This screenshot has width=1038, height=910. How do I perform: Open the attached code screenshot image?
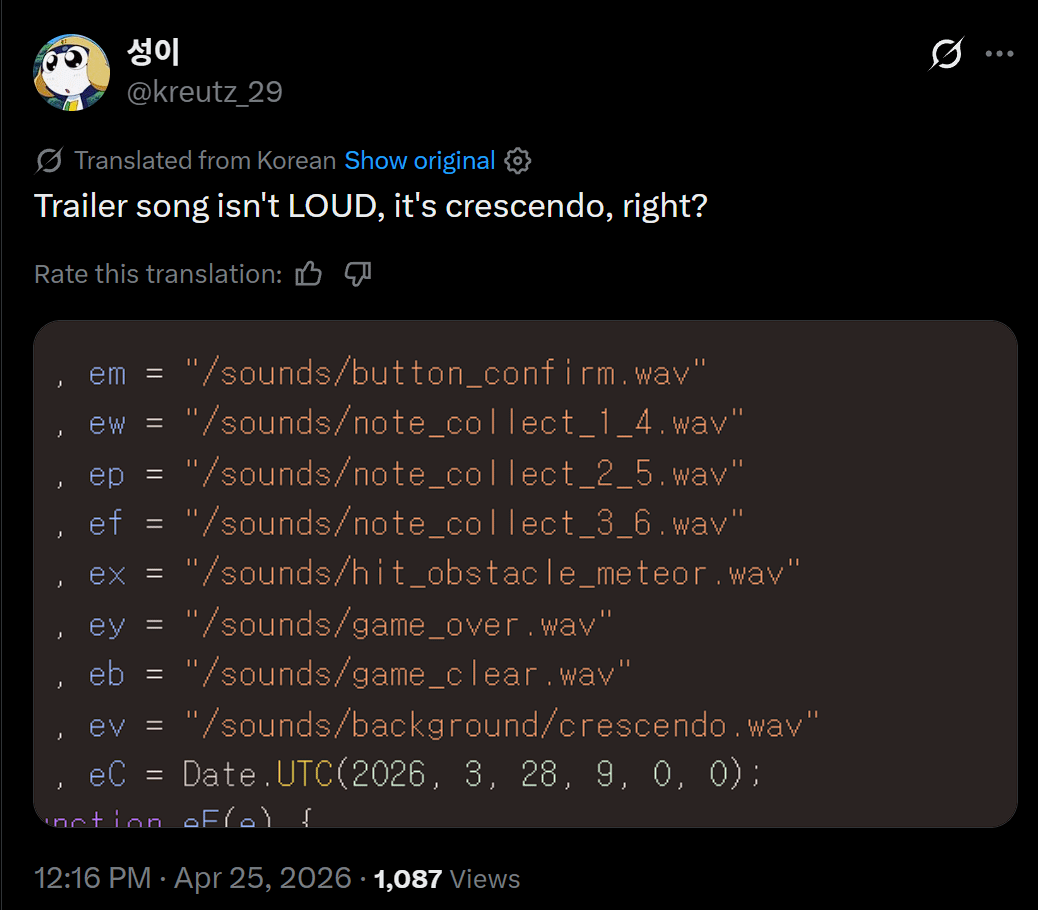point(525,573)
